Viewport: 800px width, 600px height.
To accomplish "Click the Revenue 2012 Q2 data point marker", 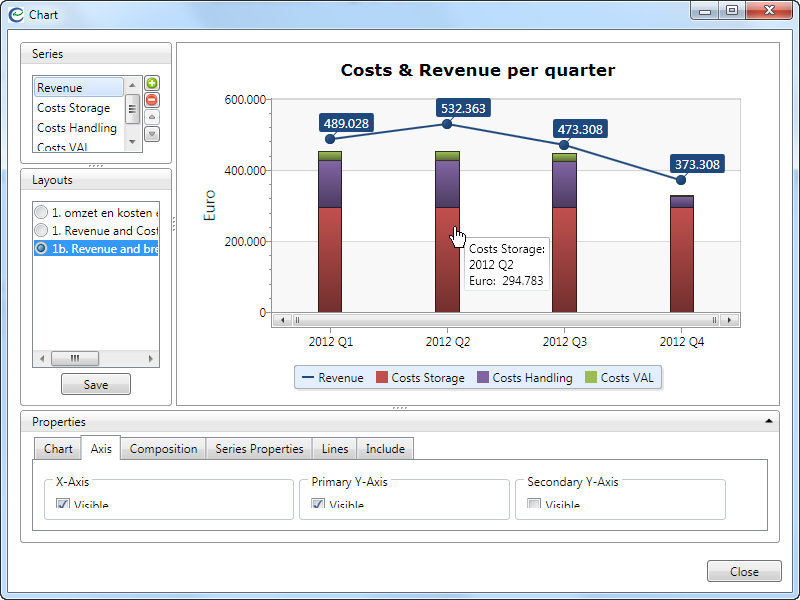I will [447, 124].
